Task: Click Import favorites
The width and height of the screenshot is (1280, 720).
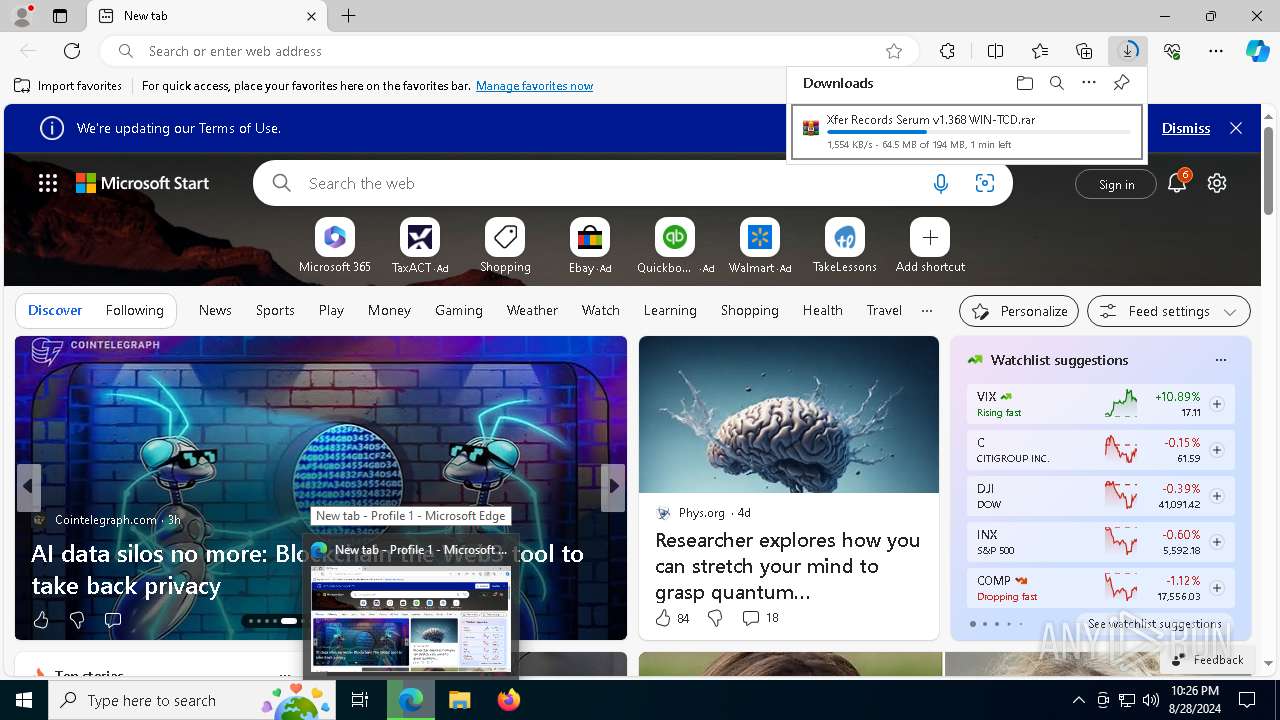Action: 68,86
